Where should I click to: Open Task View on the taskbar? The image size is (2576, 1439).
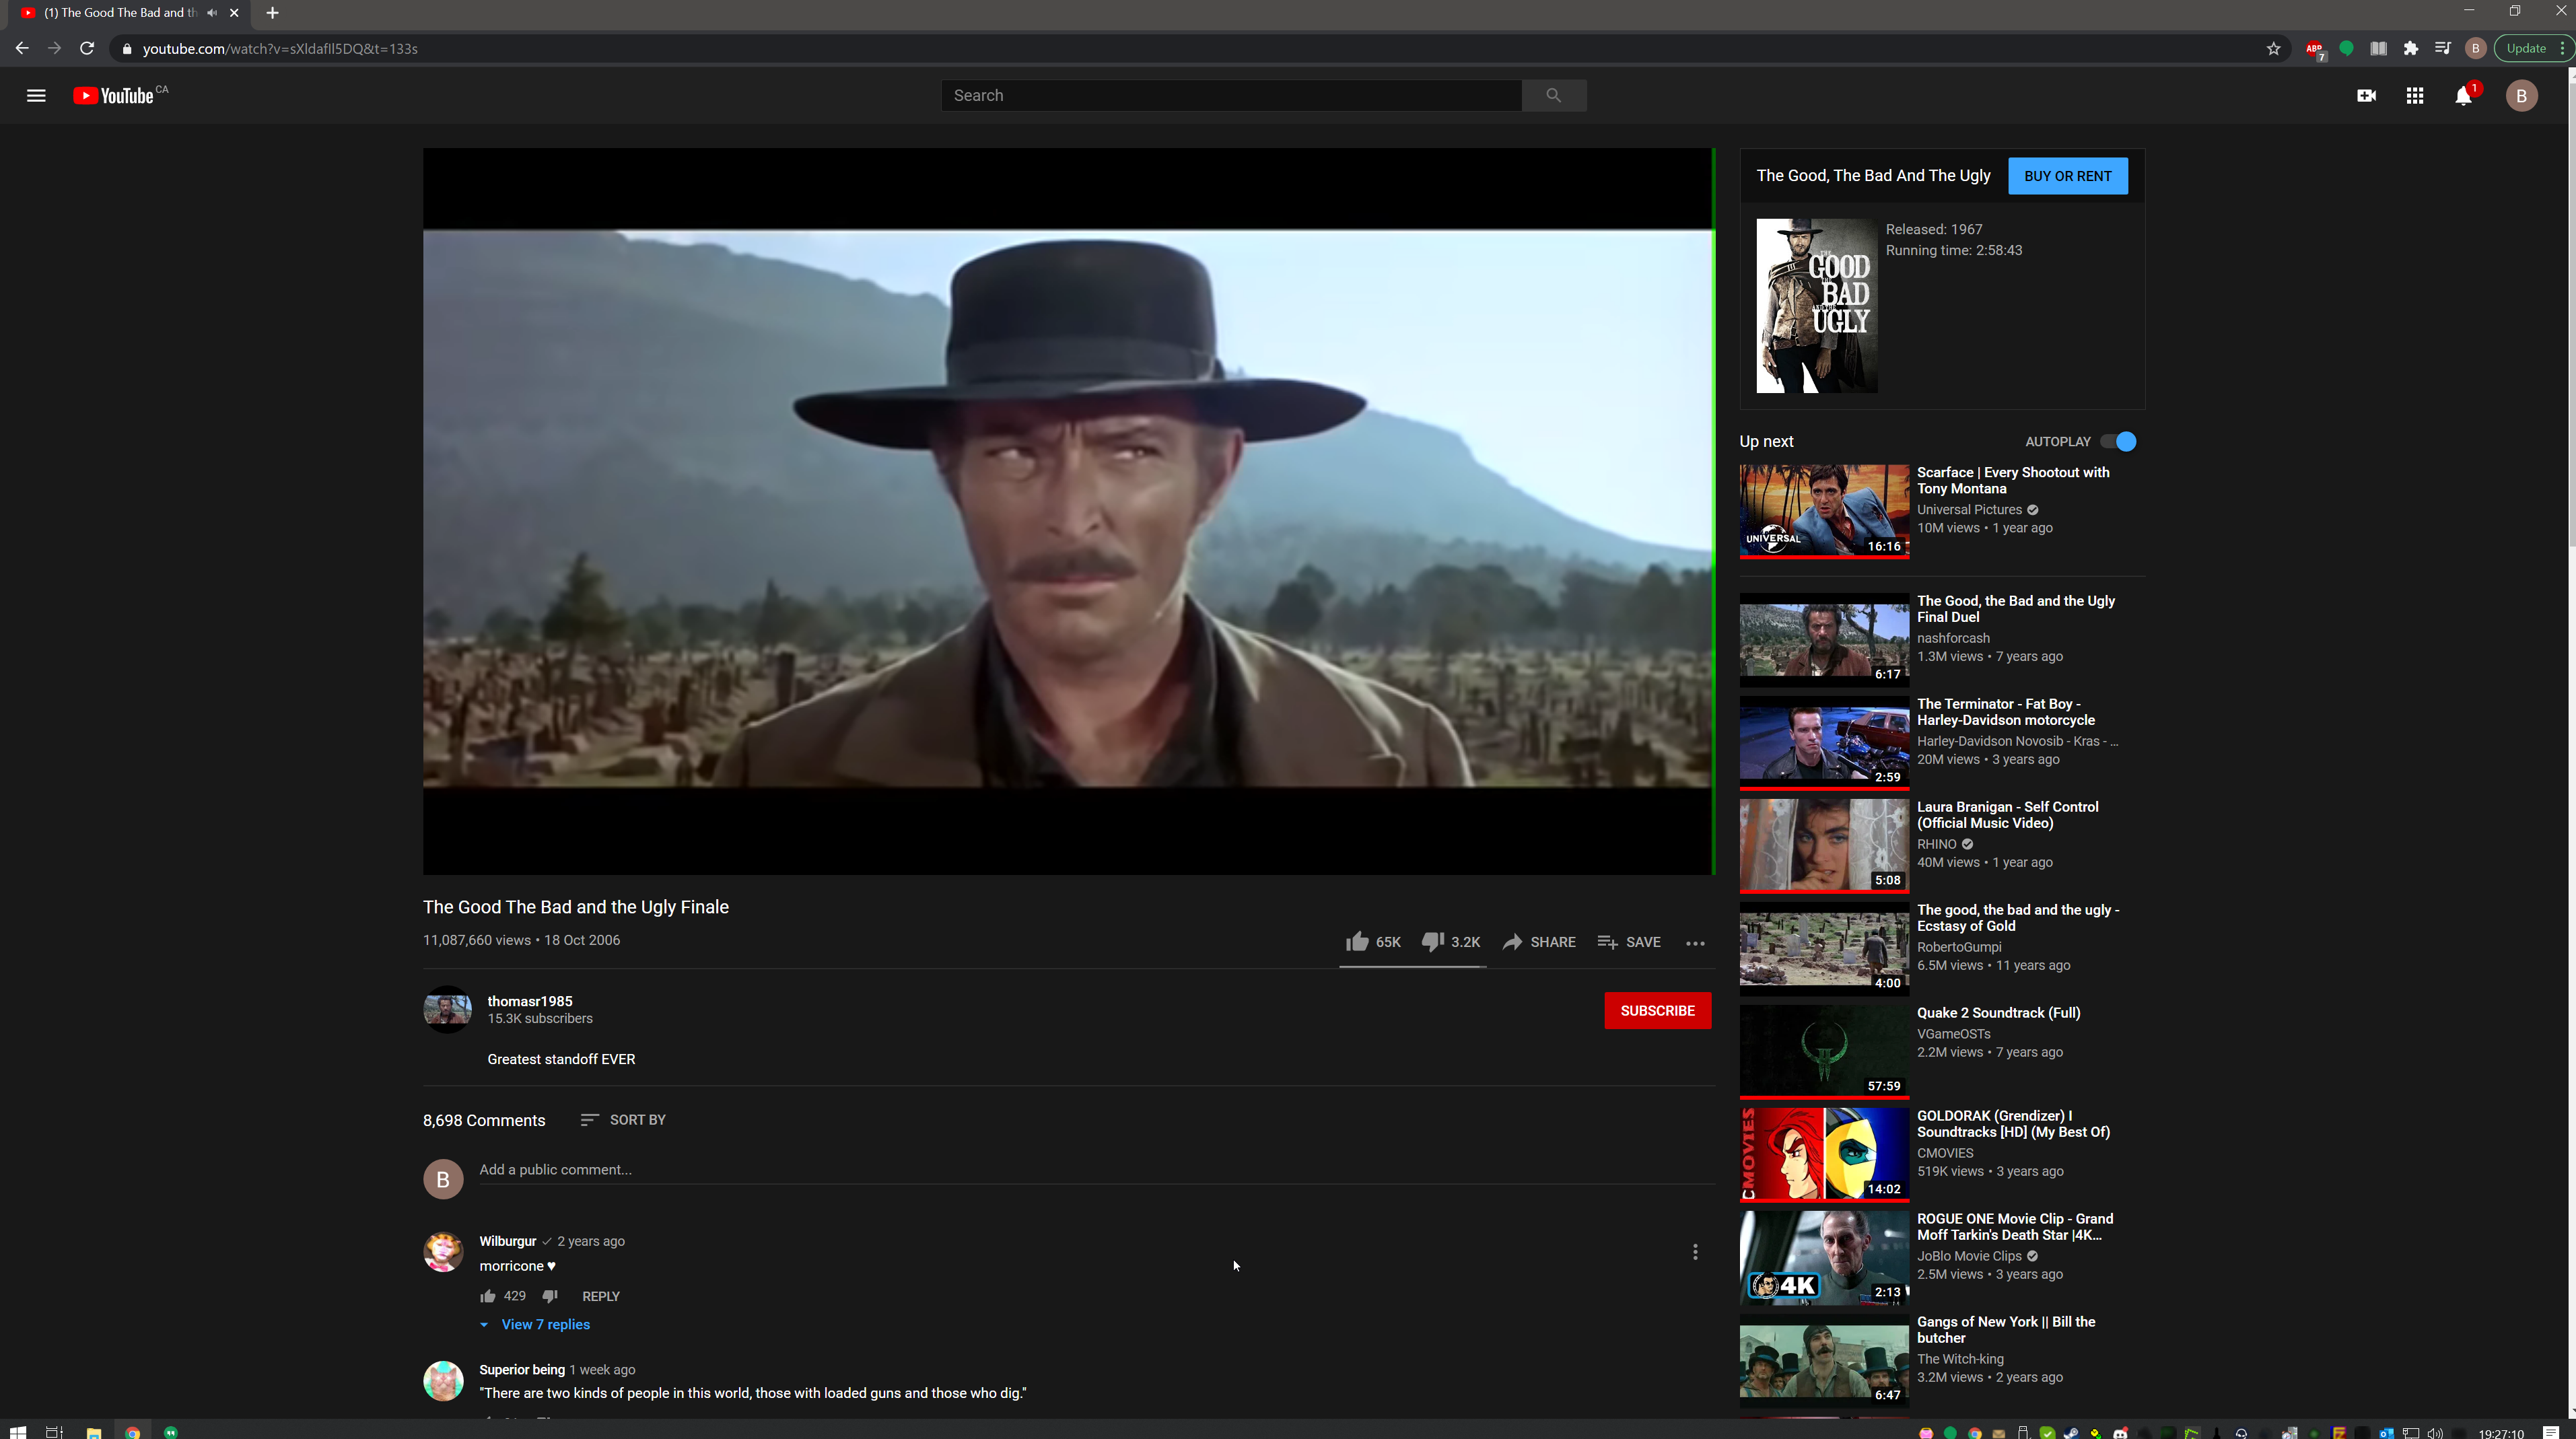pos(55,1432)
